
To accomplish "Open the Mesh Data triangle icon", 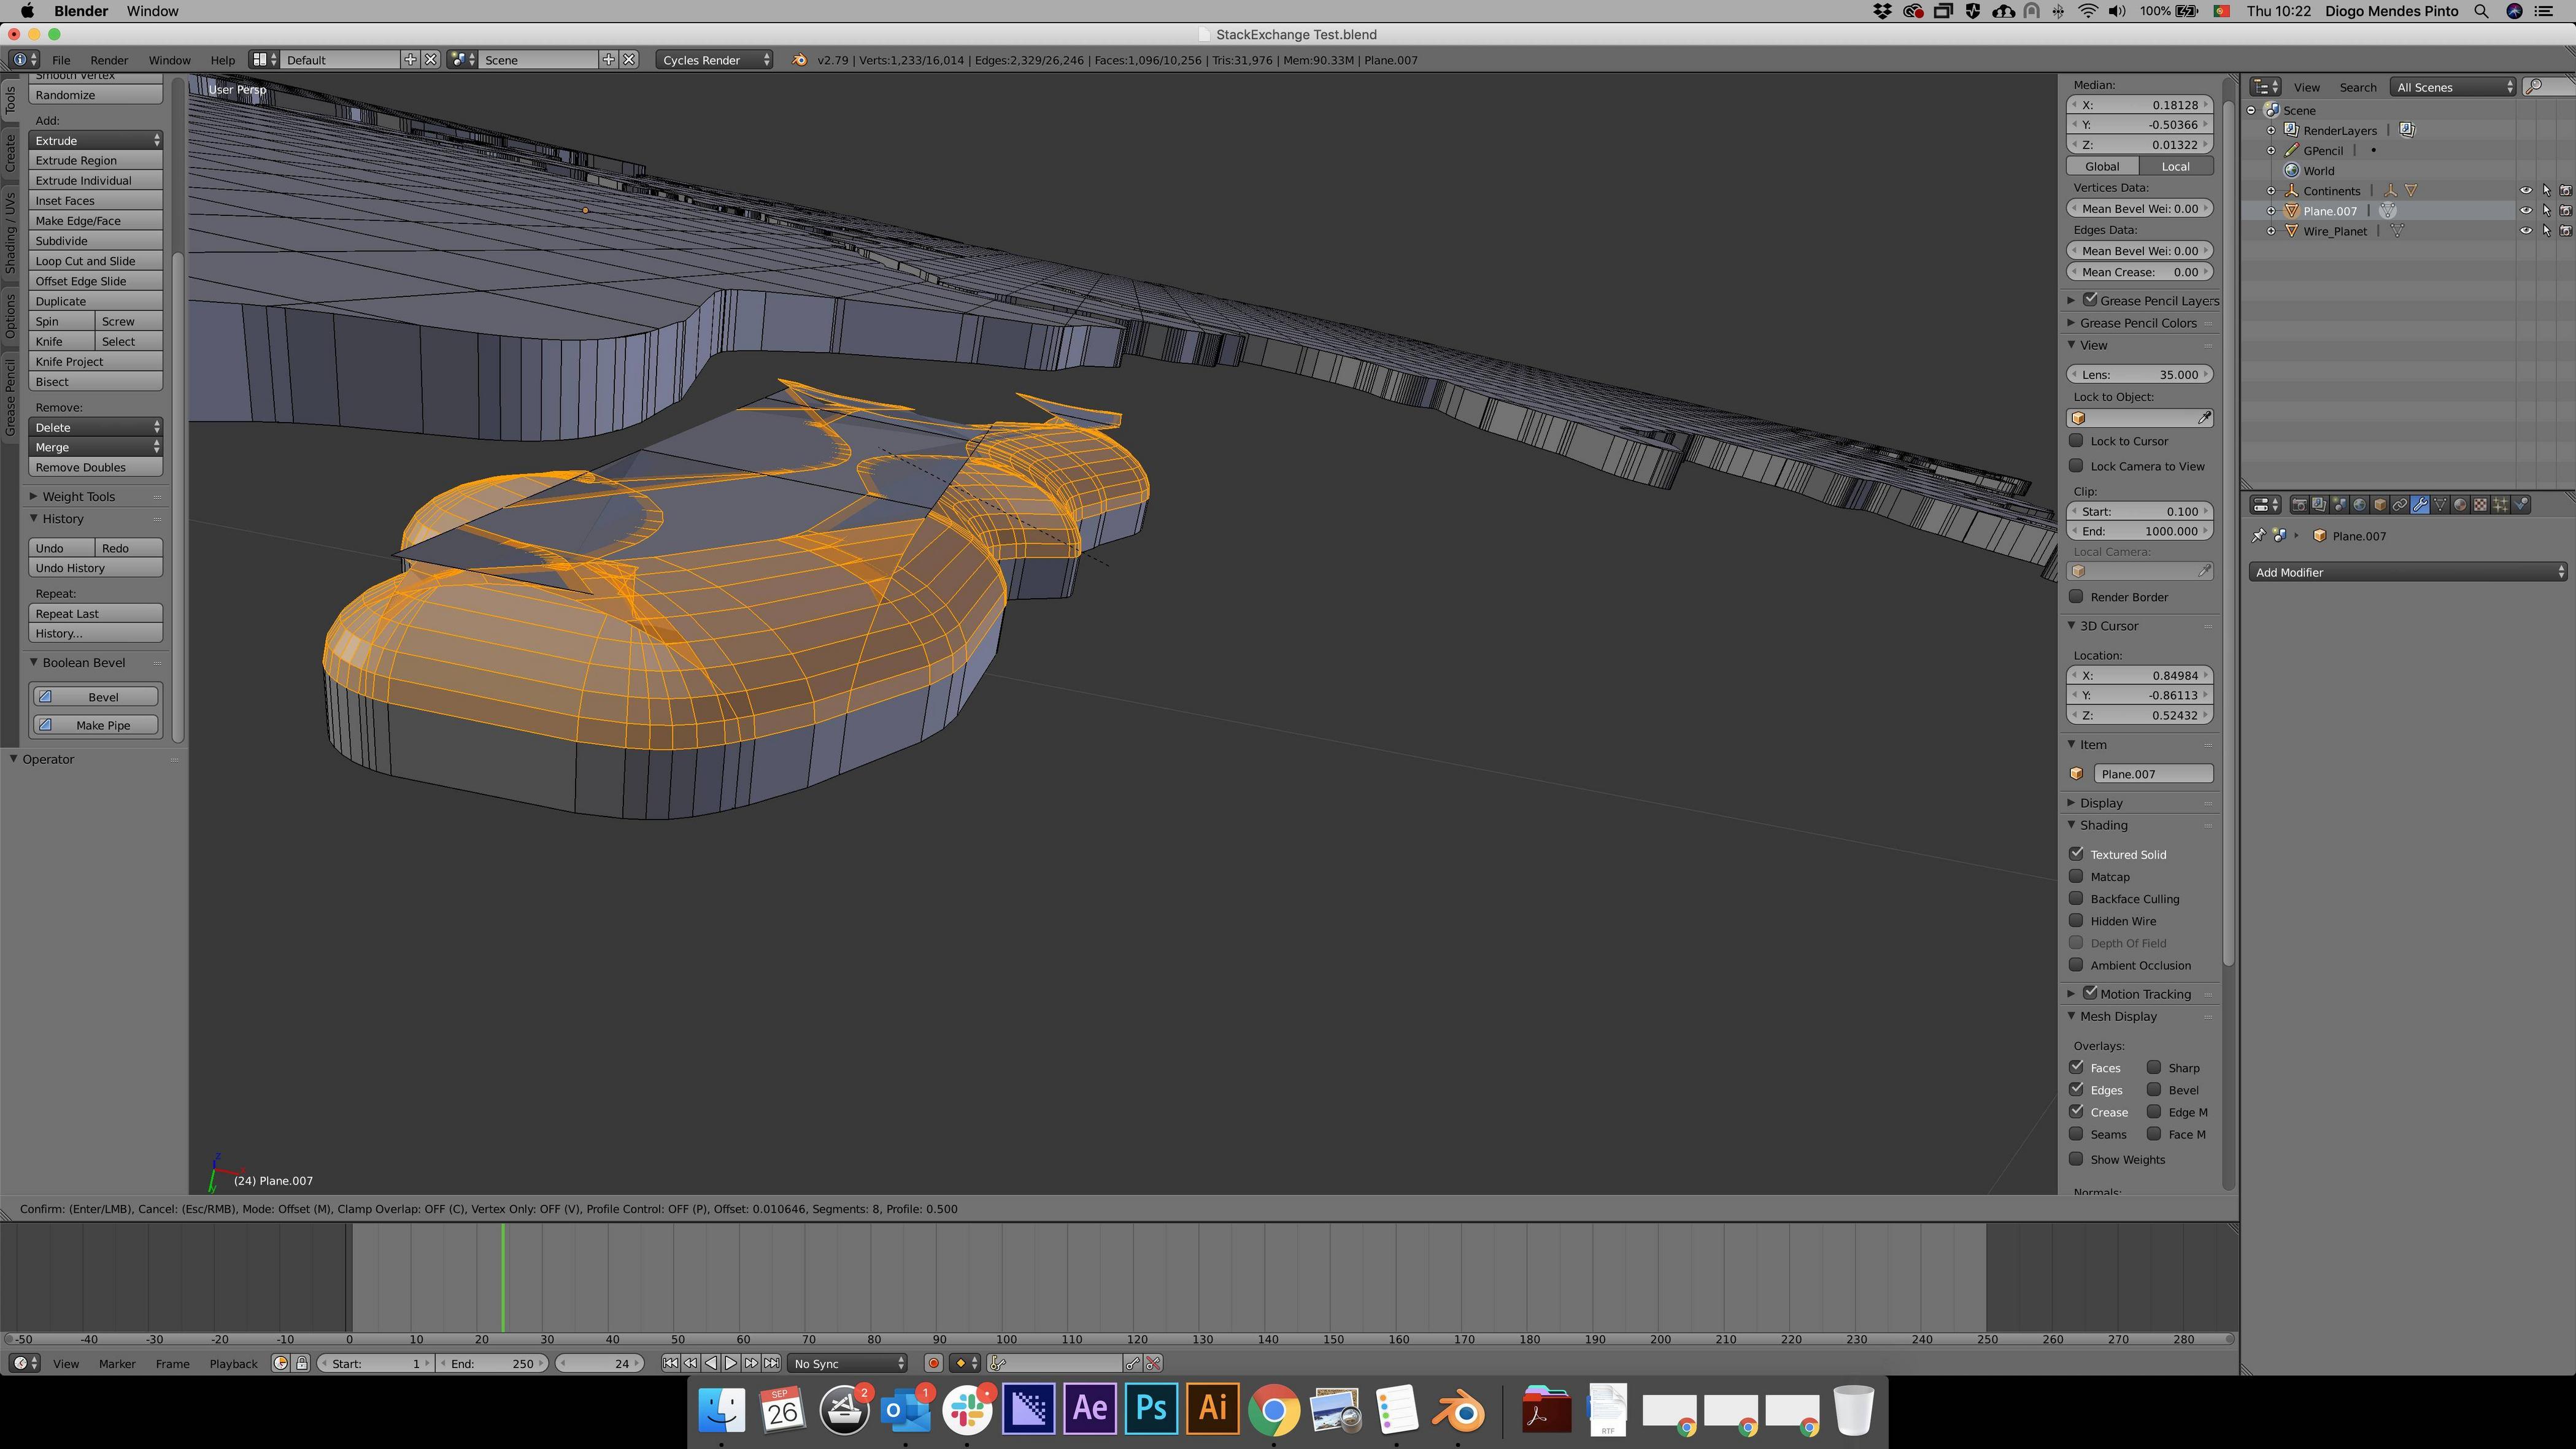I will coord(2440,505).
